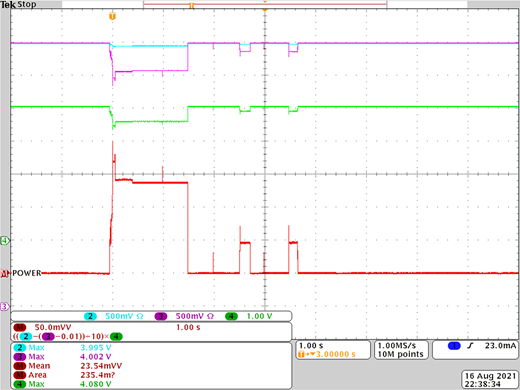Image resolution: width=520 pixels, height=390 pixels.
Task: Click the blue channel 1 trigger source badge
Action: click(x=454, y=346)
